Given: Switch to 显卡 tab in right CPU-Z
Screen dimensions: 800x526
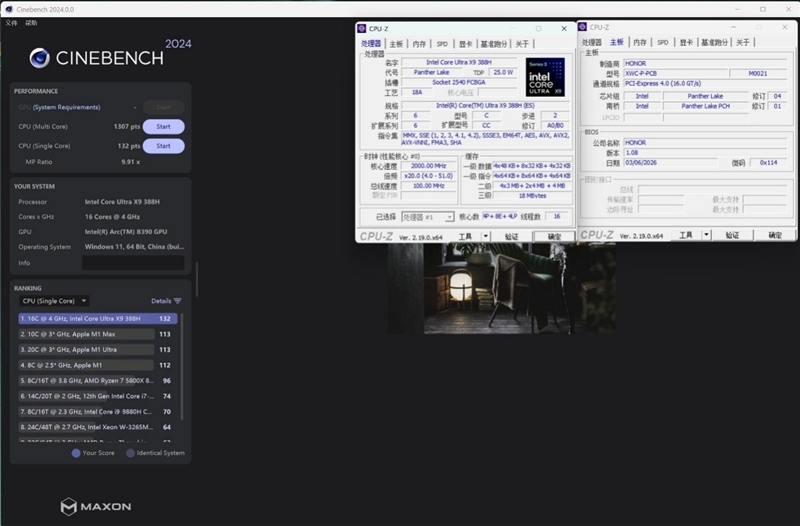Looking at the screenshot, I should (x=686, y=42).
